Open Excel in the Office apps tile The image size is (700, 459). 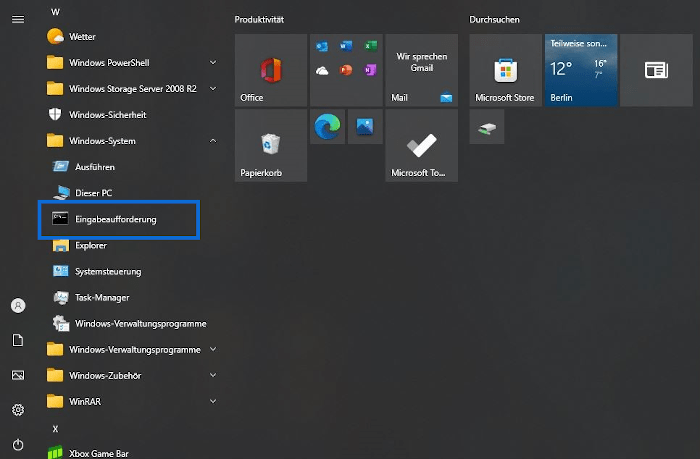371,46
